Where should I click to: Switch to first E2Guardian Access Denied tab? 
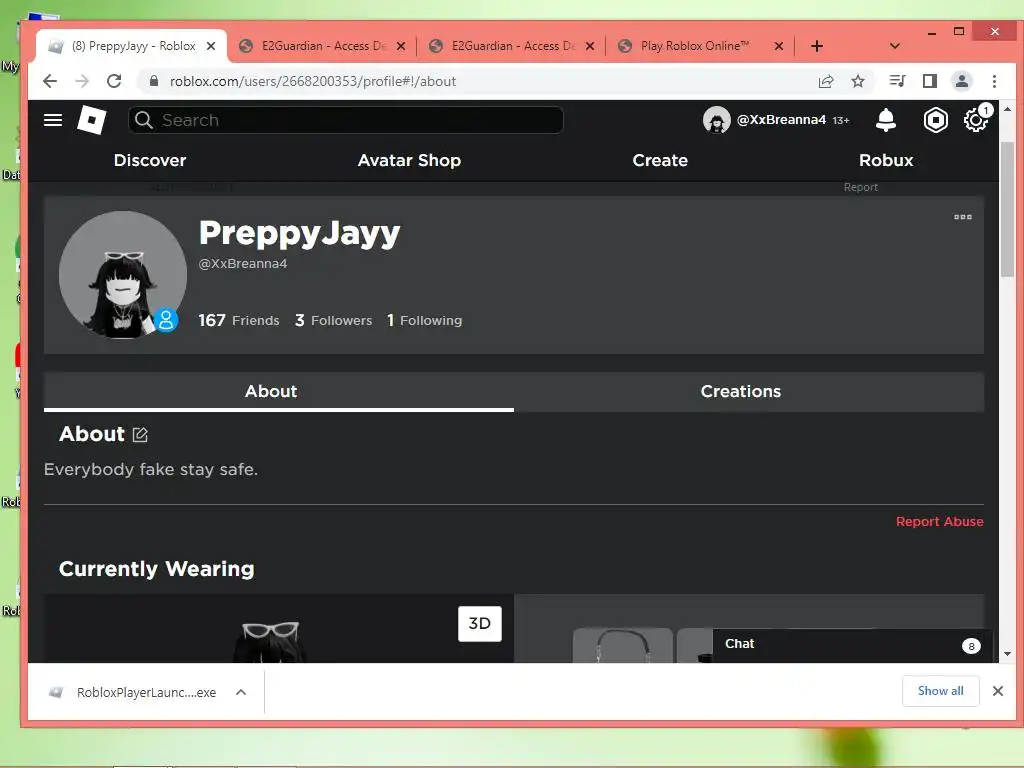point(321,46)
